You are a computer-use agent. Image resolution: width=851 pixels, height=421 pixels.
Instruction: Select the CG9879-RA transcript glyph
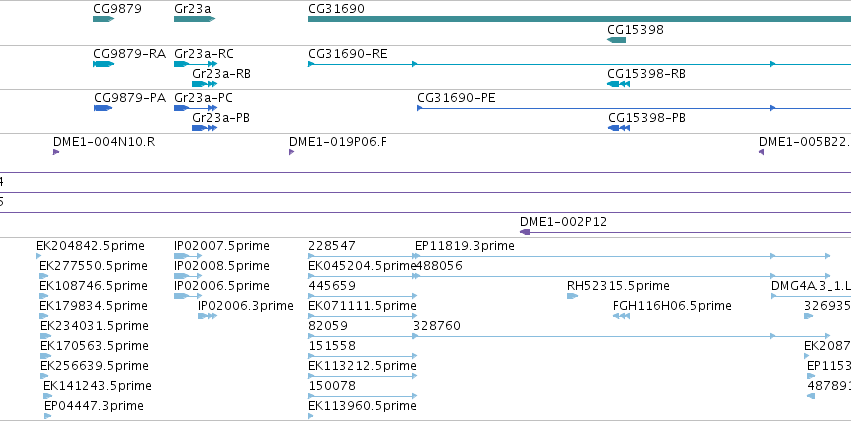coord(103,64)
